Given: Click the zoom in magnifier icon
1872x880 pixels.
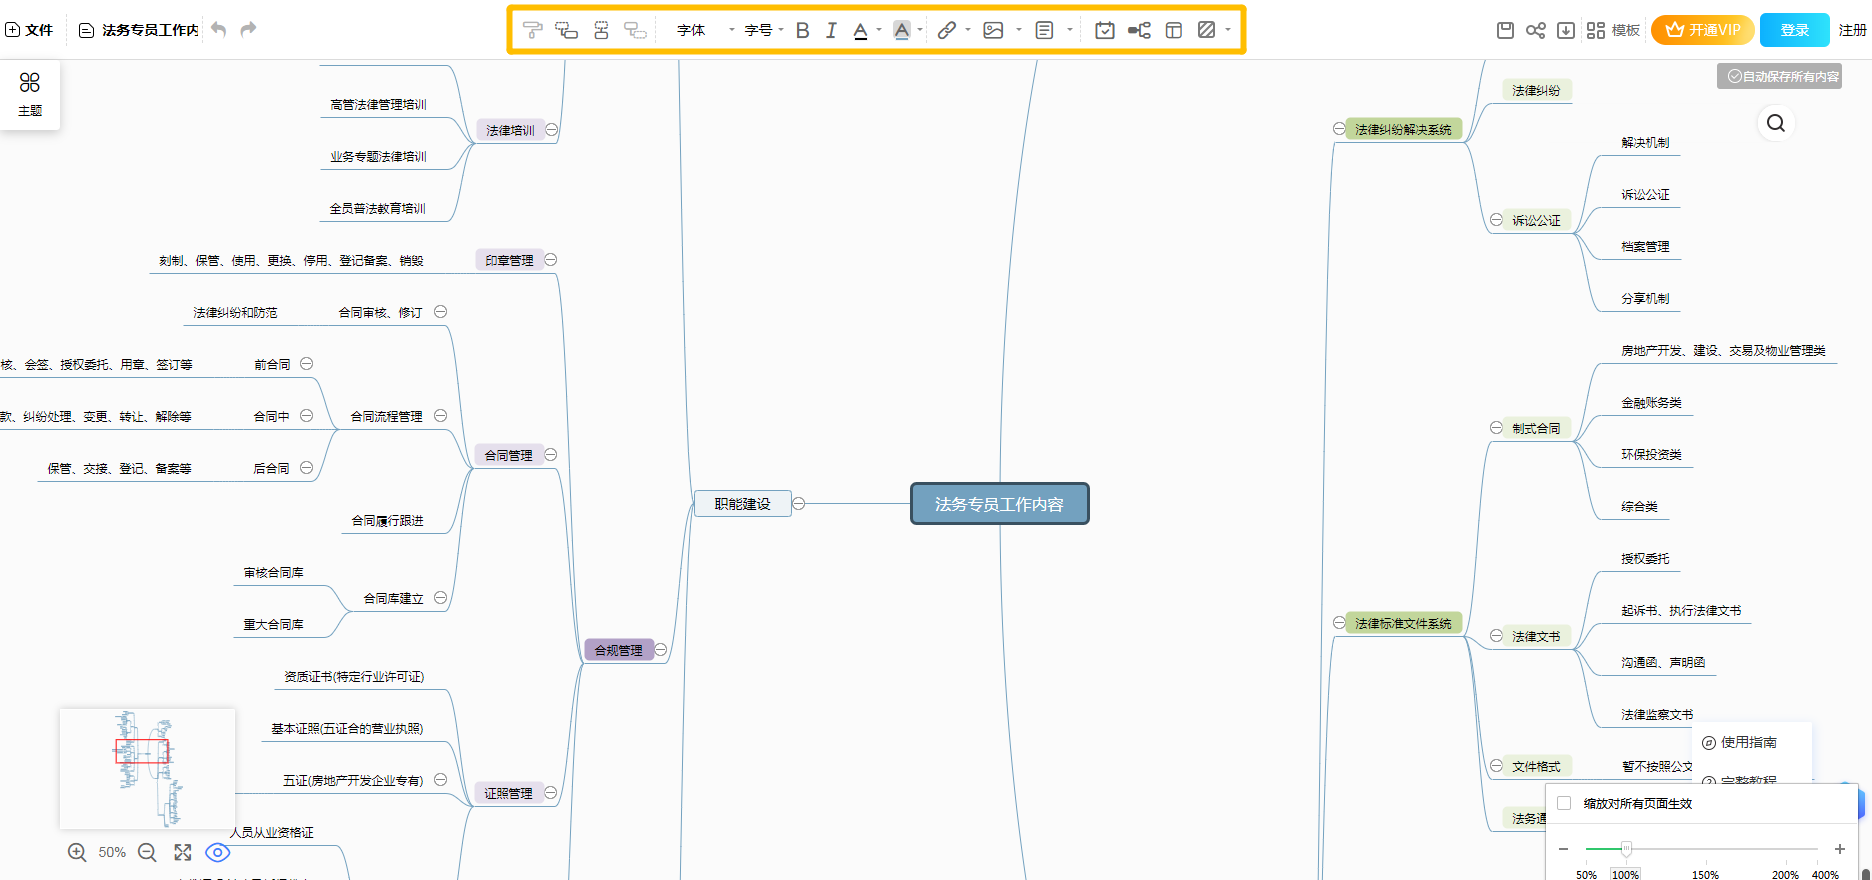Looking at the screenshot, I should point(77,852).
